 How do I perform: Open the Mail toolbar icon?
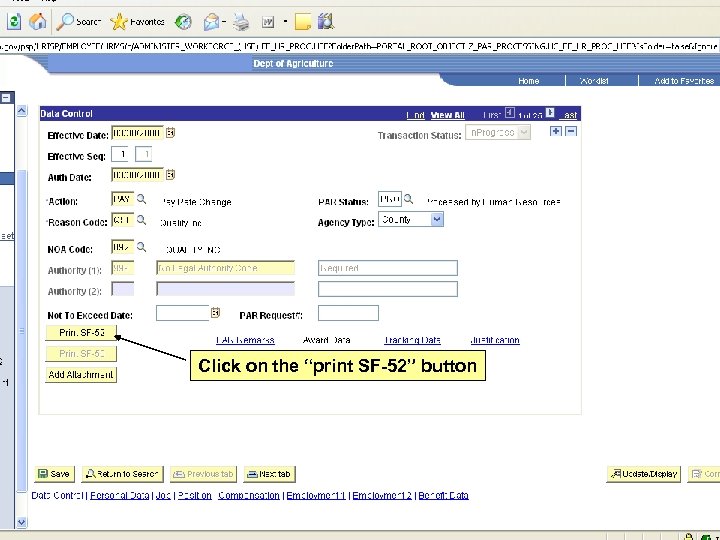211,22
